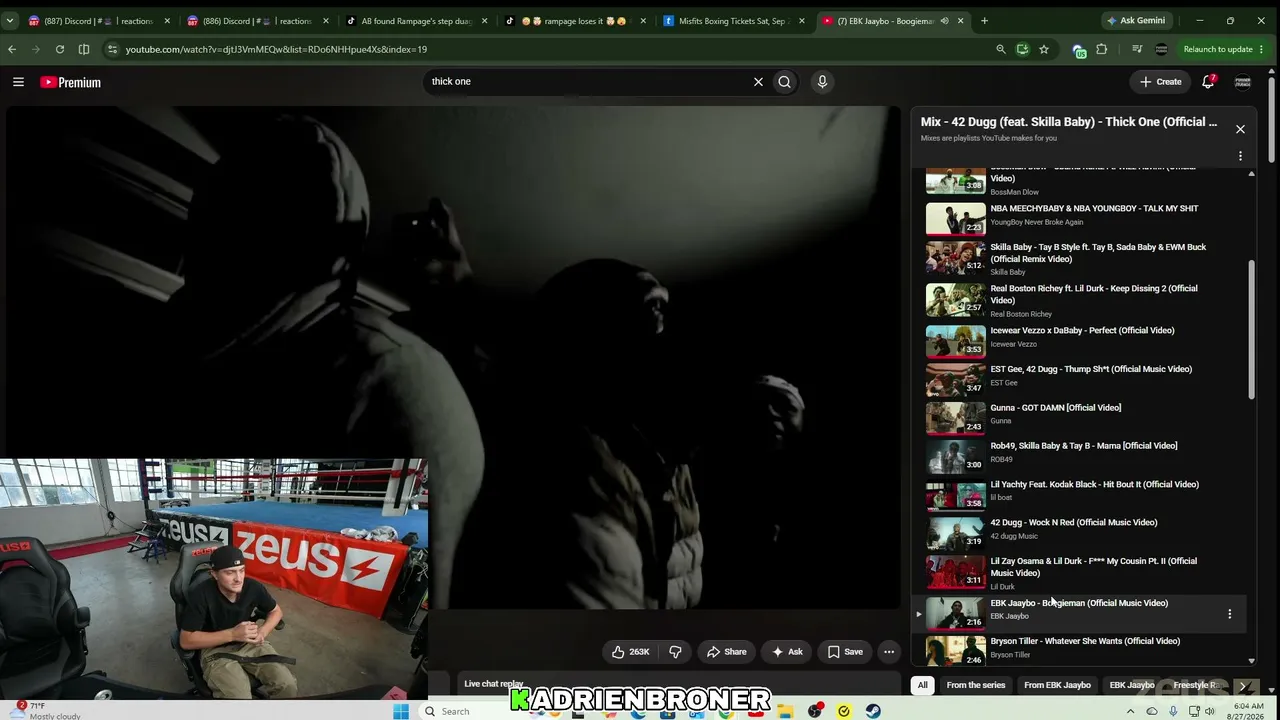Image resolution: width=1280 pixels, height=720 pixels.
Task: Bookmark this page with the star
Action: [x=1044, y=49]
